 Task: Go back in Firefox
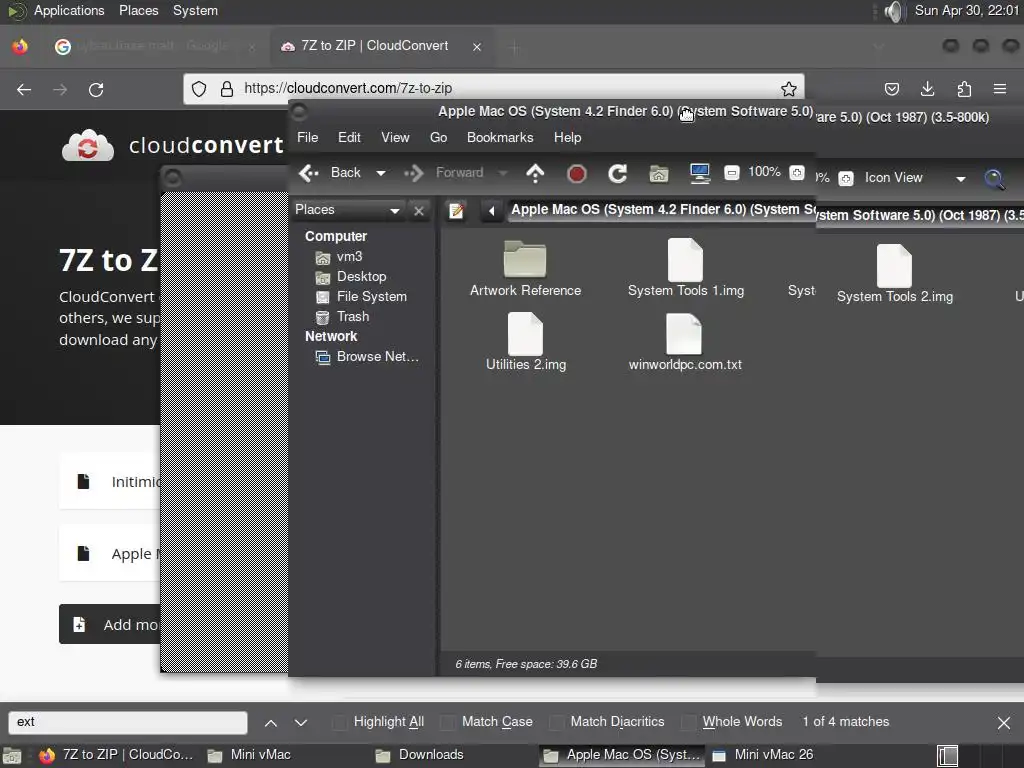(24, 89)
